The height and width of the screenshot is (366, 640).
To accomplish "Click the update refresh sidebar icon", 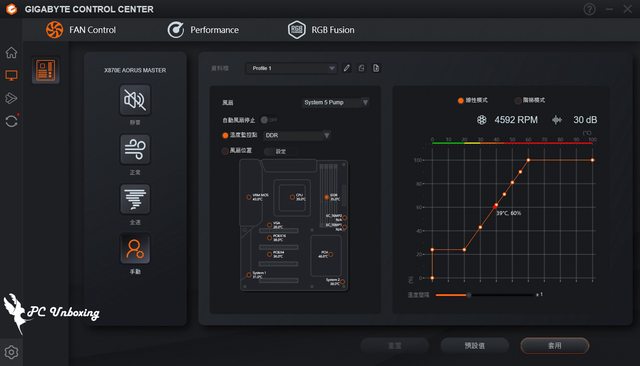I will pos(11,121).
